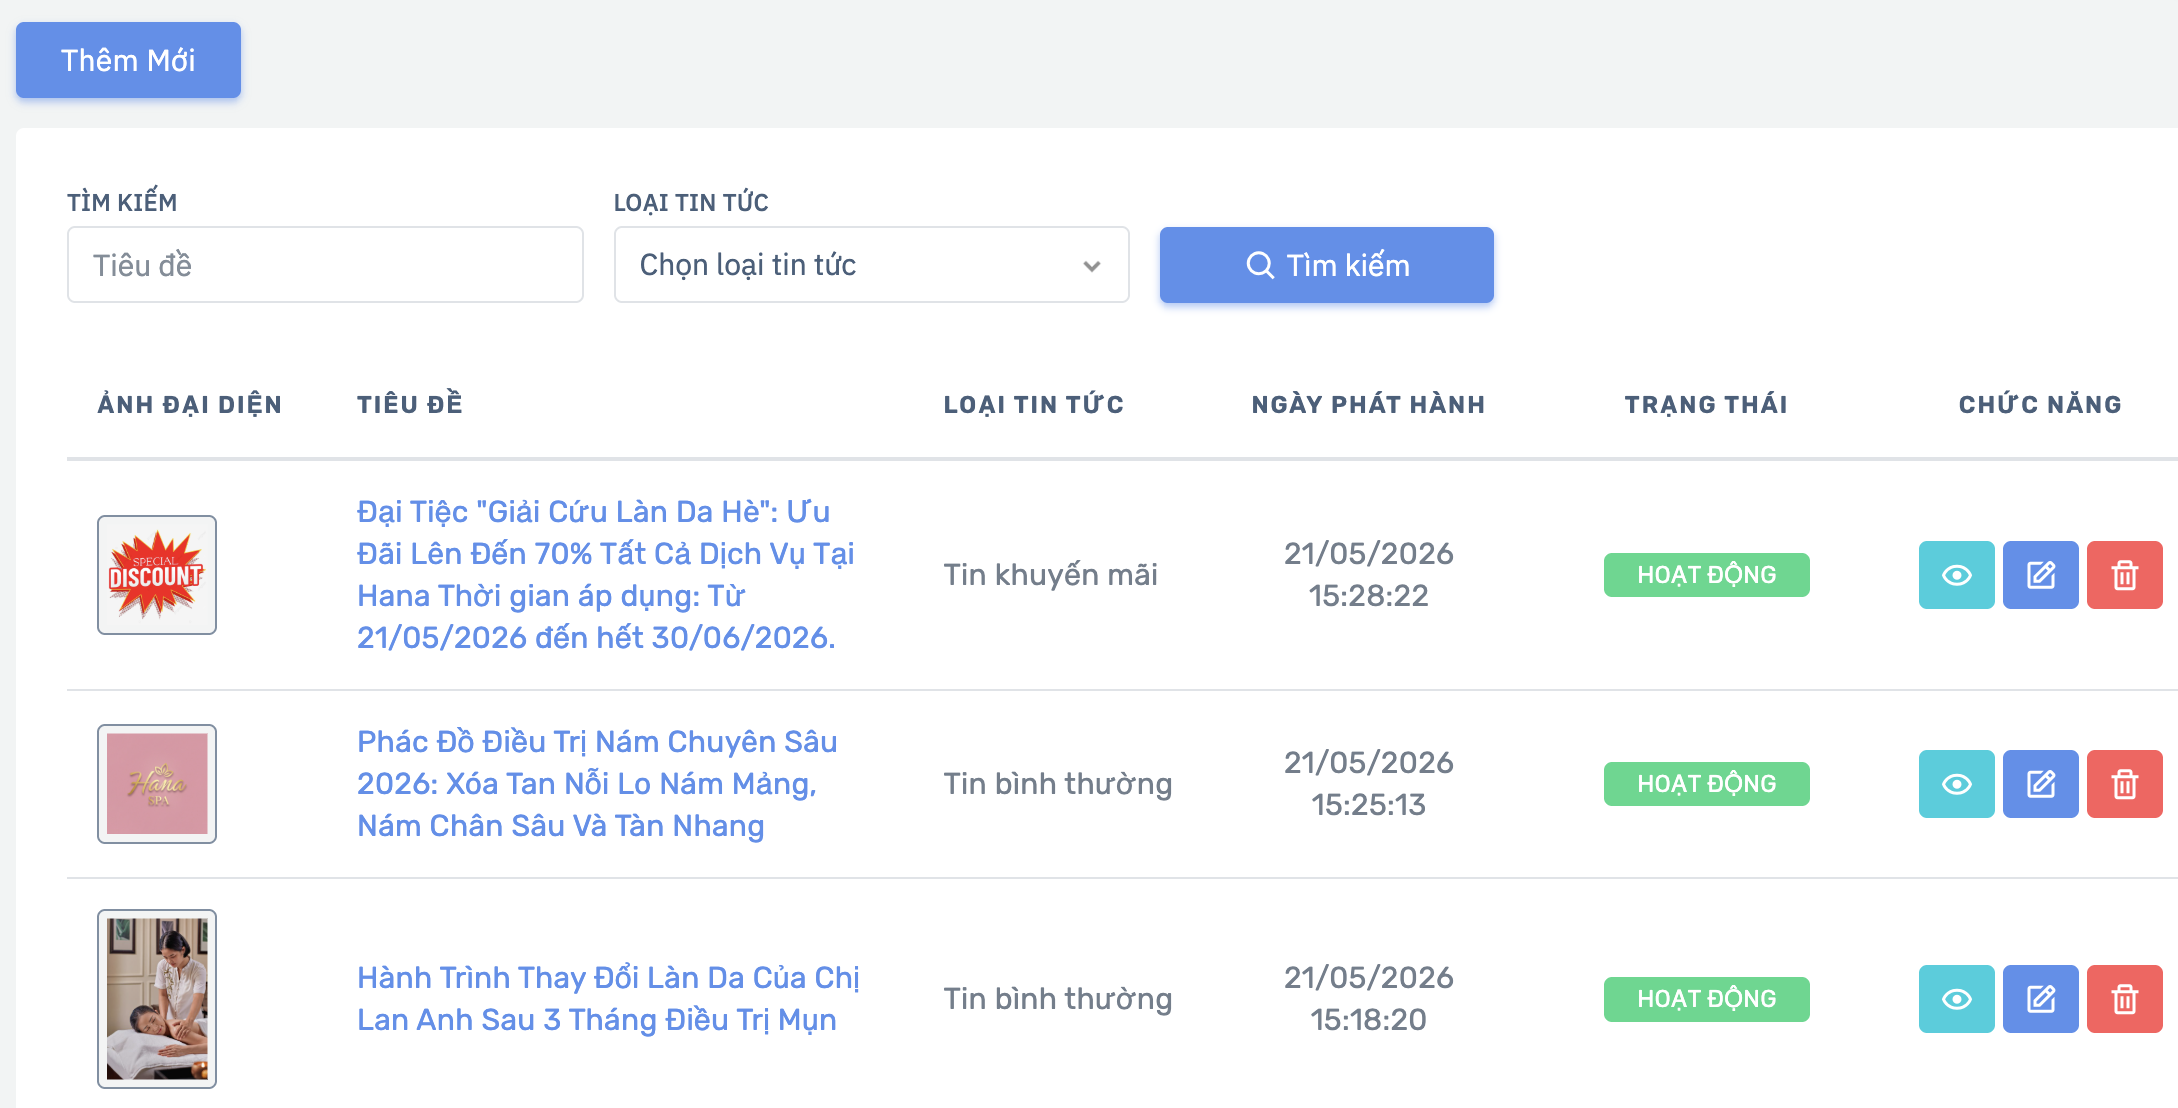
Task: View the Hành Trình Thay Đổi Làn Da article
Action: coord(1956,999)
